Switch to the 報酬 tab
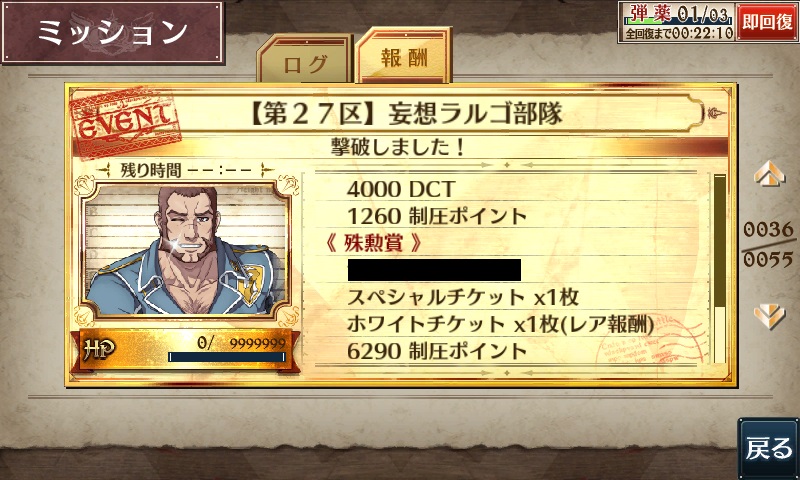Screen dimensions: 800x480 404,55
